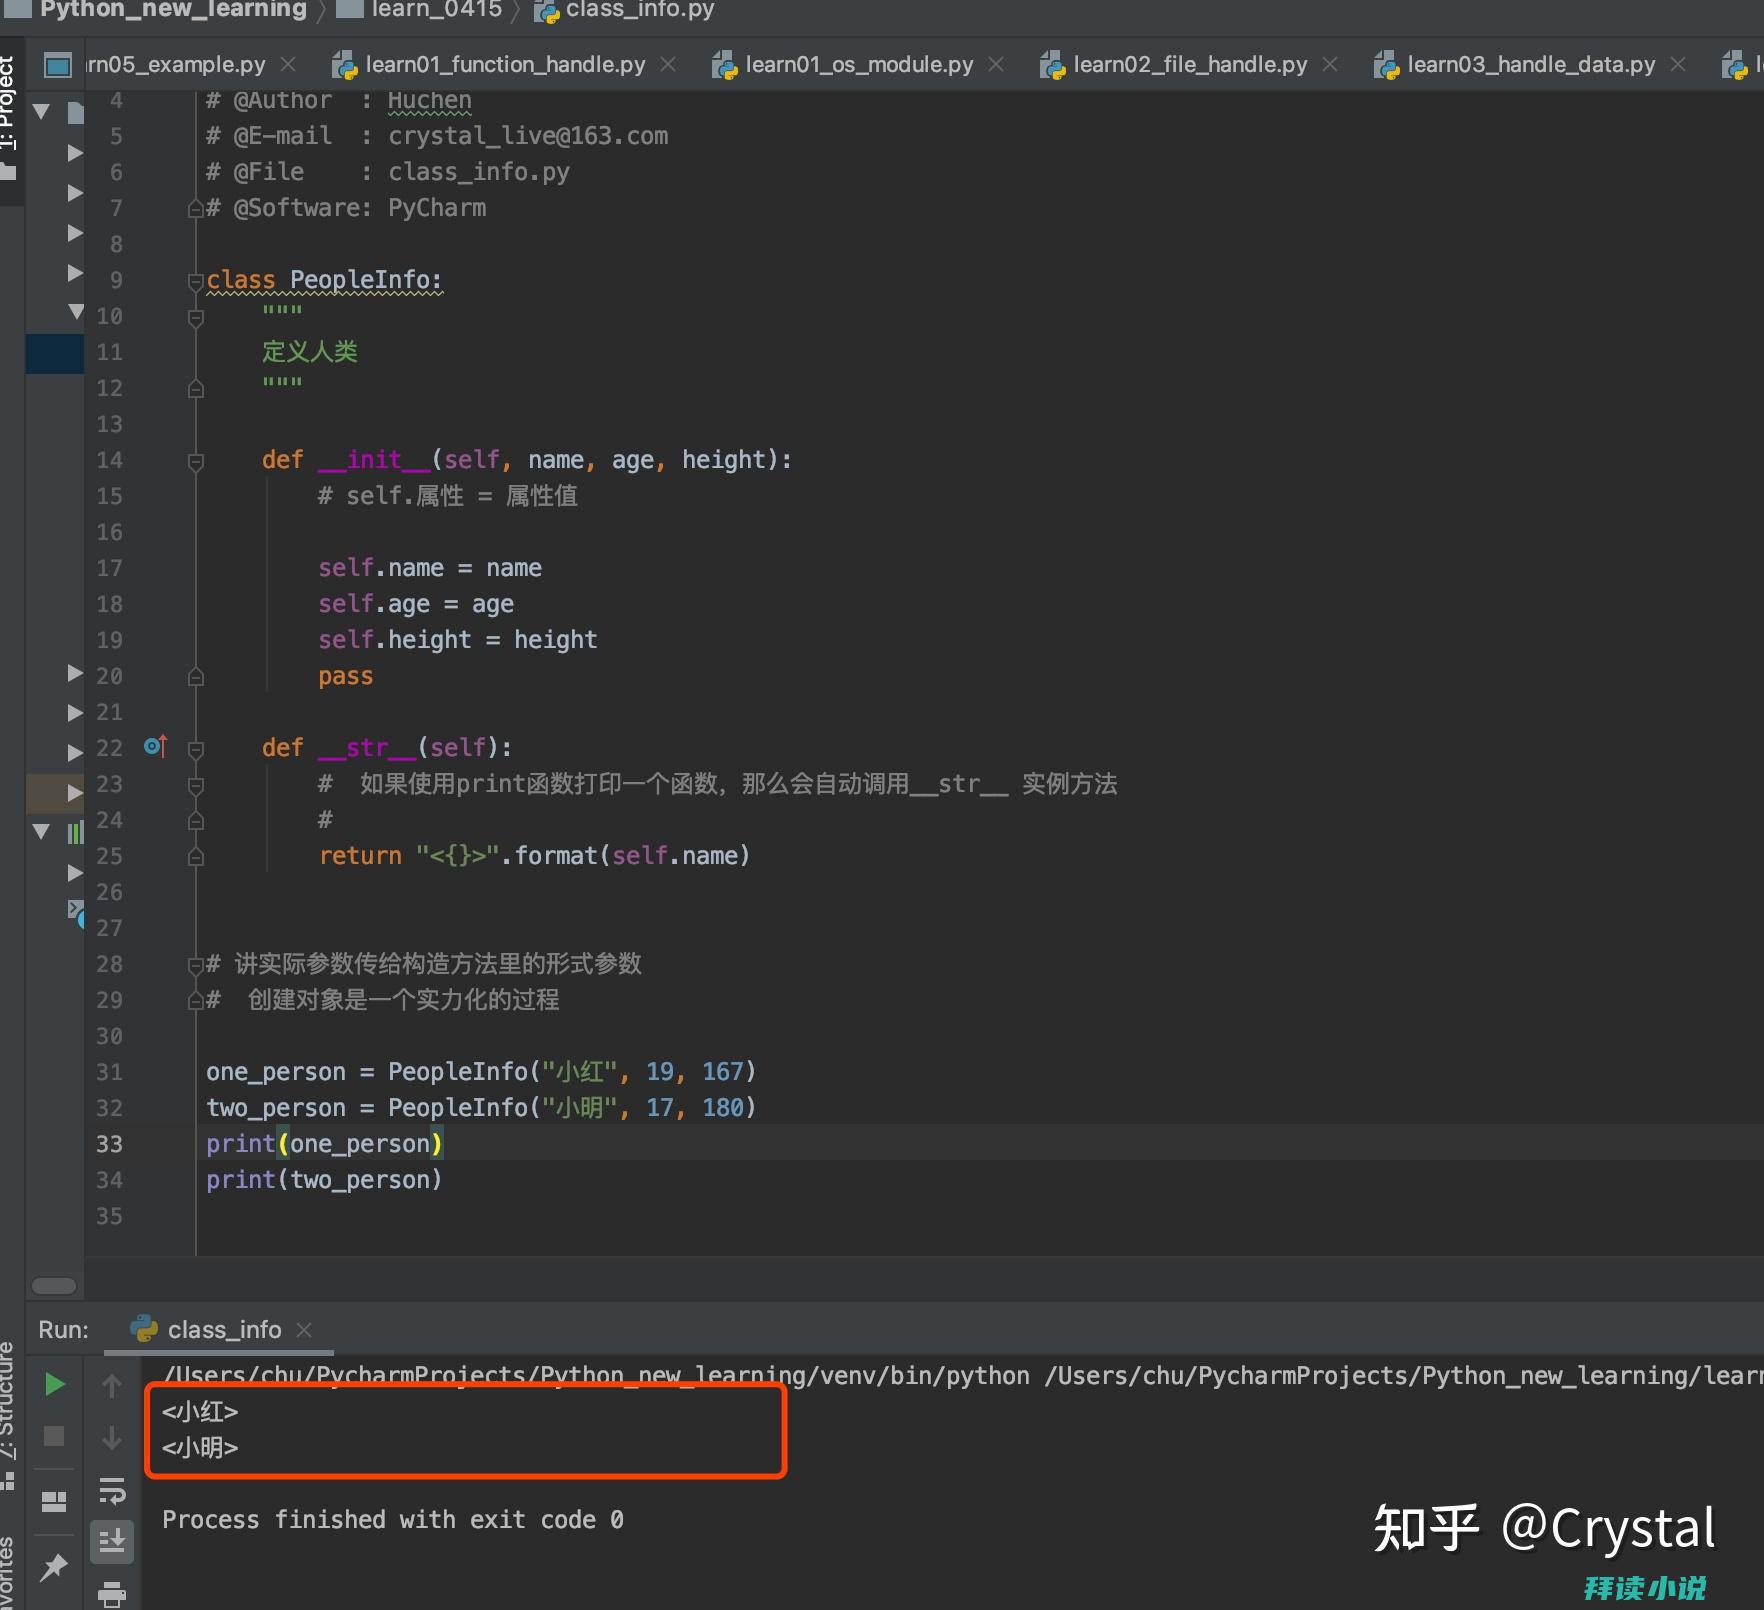Click the one_person = PeopleInfo assignment line
Screen dimensions: 1764x1610
pos(481,1072)
